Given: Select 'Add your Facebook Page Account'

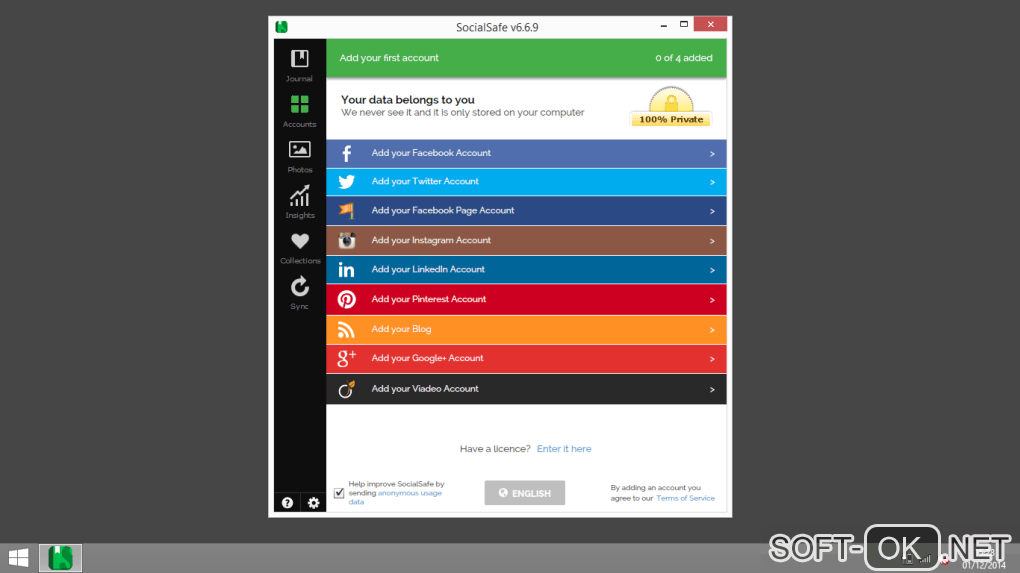Looking at the screenshot, I should tap(526, 211).
